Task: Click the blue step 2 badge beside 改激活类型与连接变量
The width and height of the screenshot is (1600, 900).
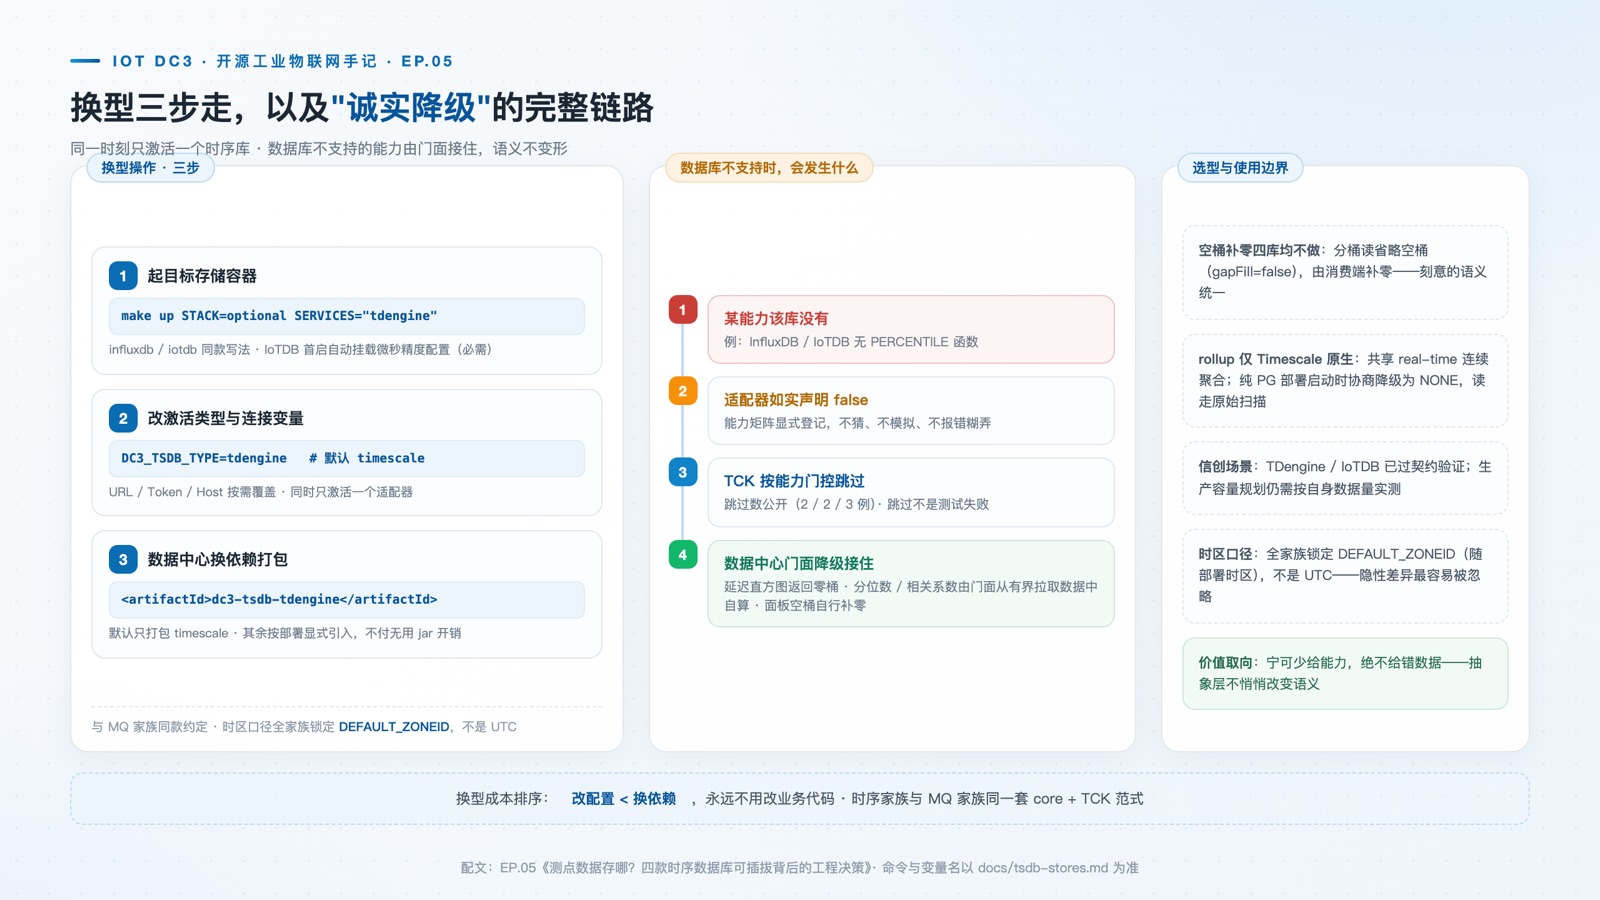Action: point(123,418)
